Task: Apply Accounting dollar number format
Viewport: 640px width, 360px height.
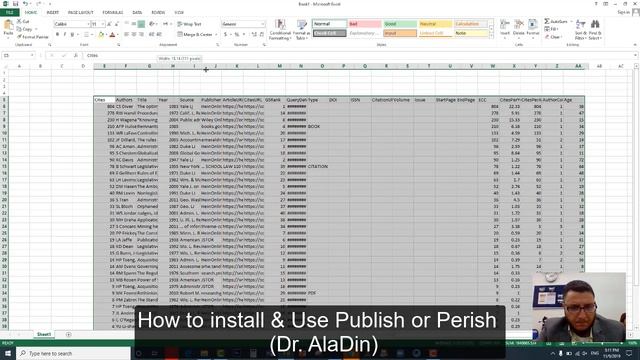Action: coord(225,34)
